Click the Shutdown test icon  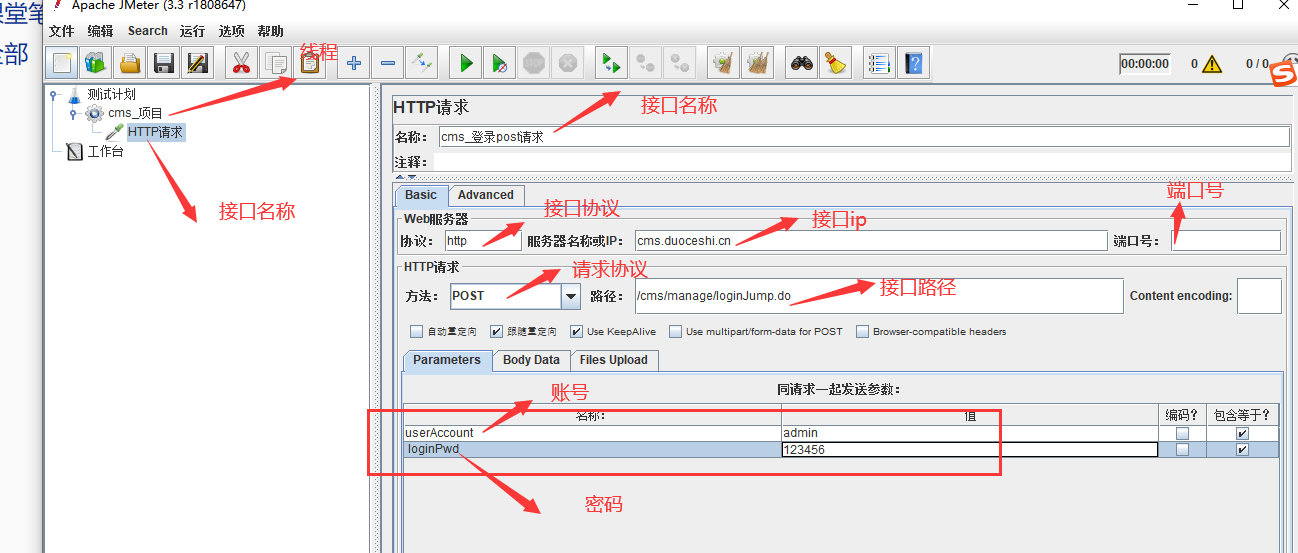click(x=568, y=63)
